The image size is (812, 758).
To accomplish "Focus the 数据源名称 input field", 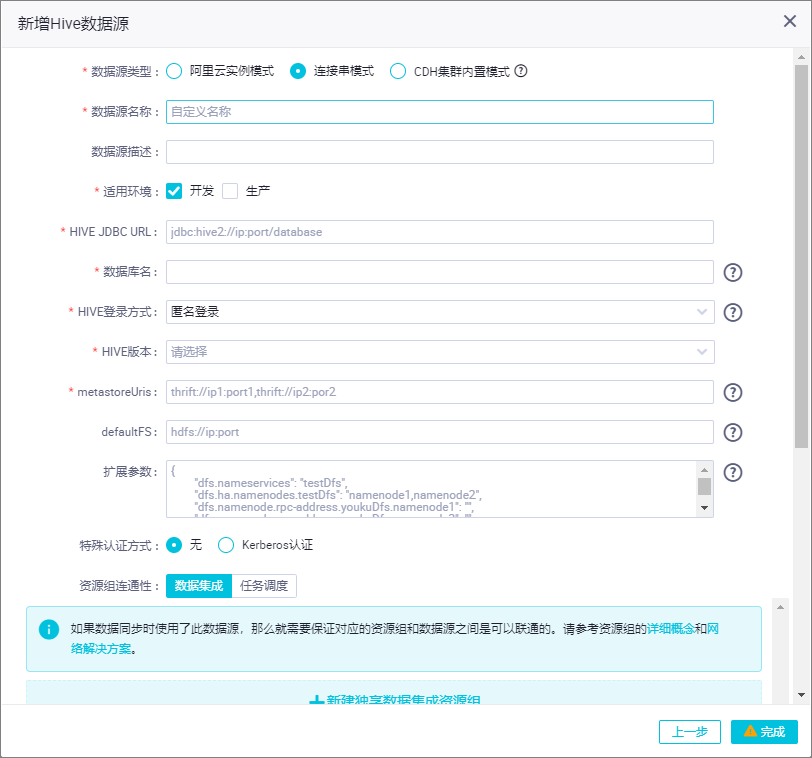I will click(x=440, y=112).
